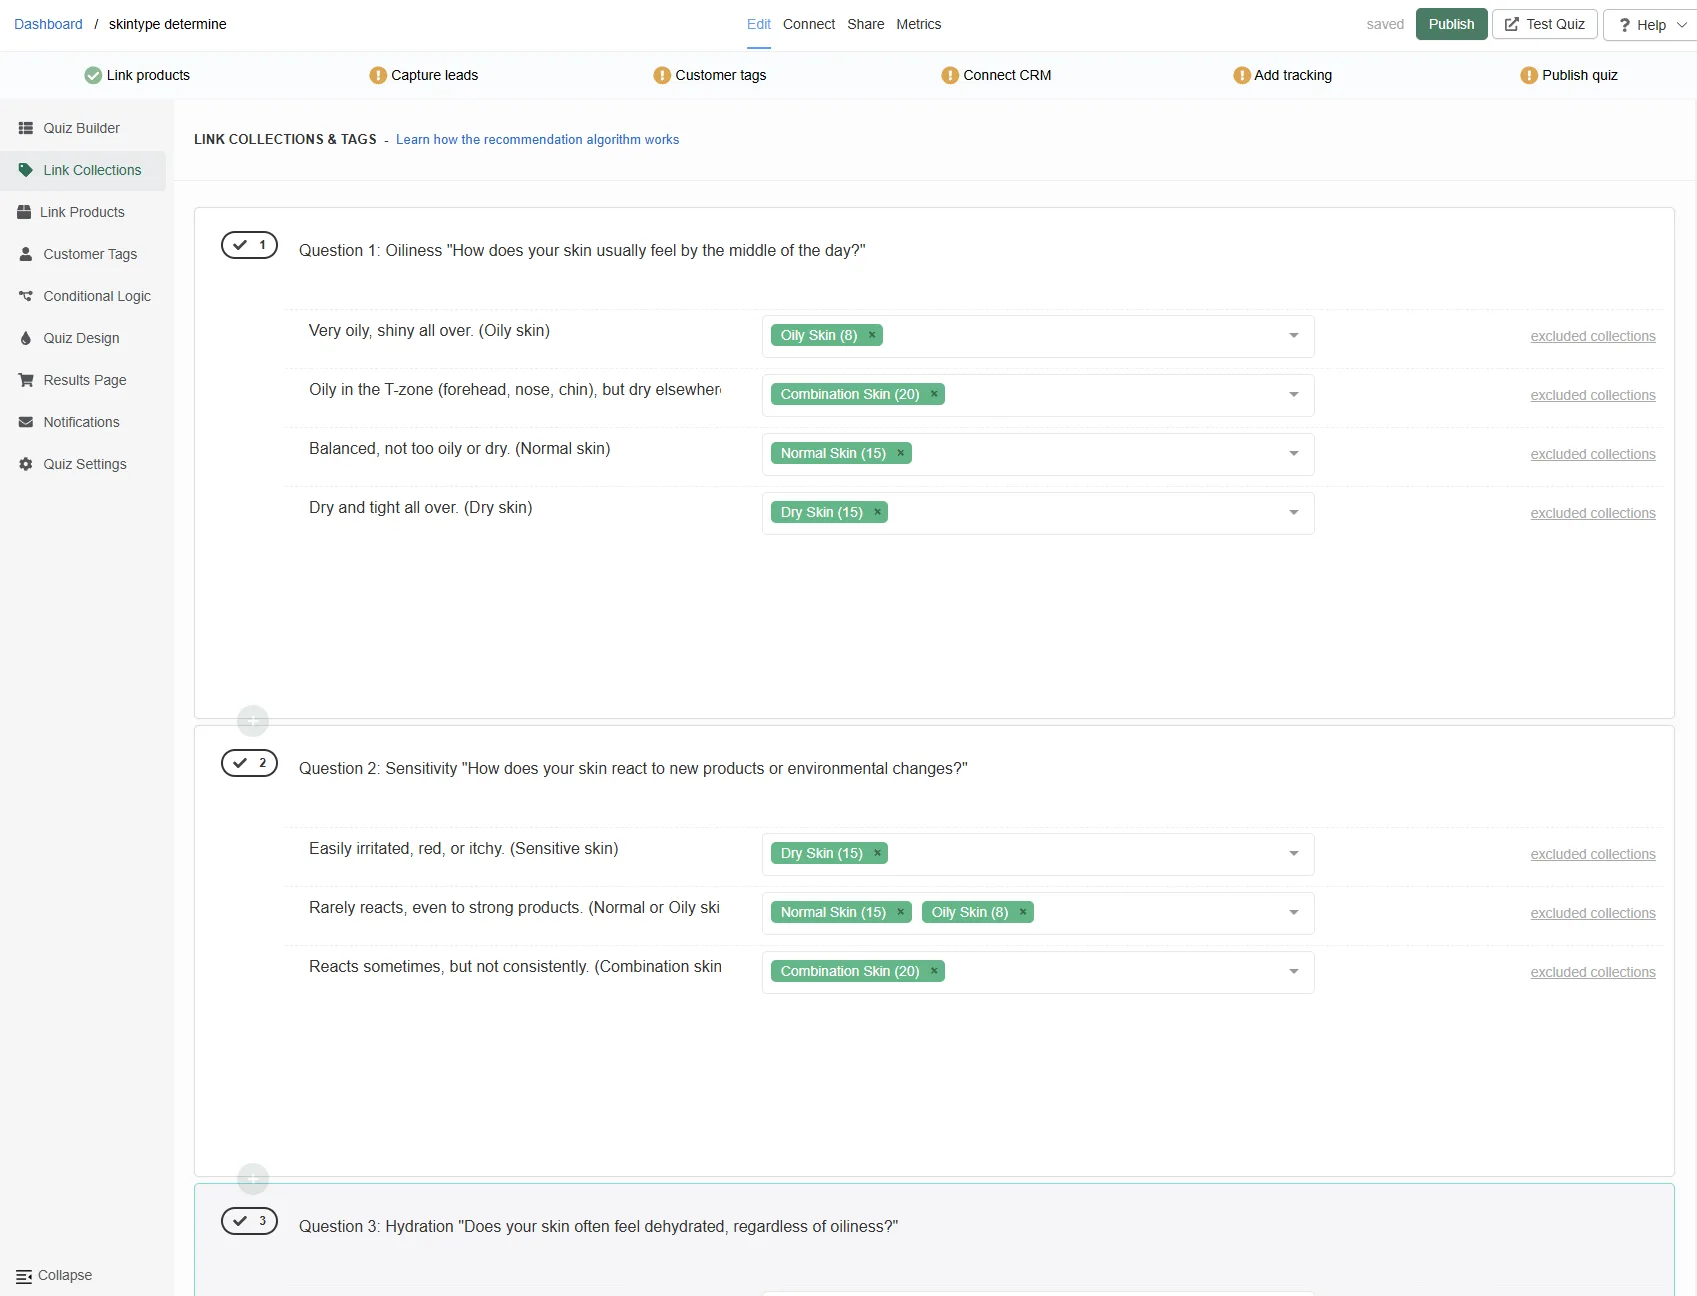The height and width of the screenshot is (1296, 1697).
Task: Open the Publish quiz step
Action: (x=1569, y=75)
